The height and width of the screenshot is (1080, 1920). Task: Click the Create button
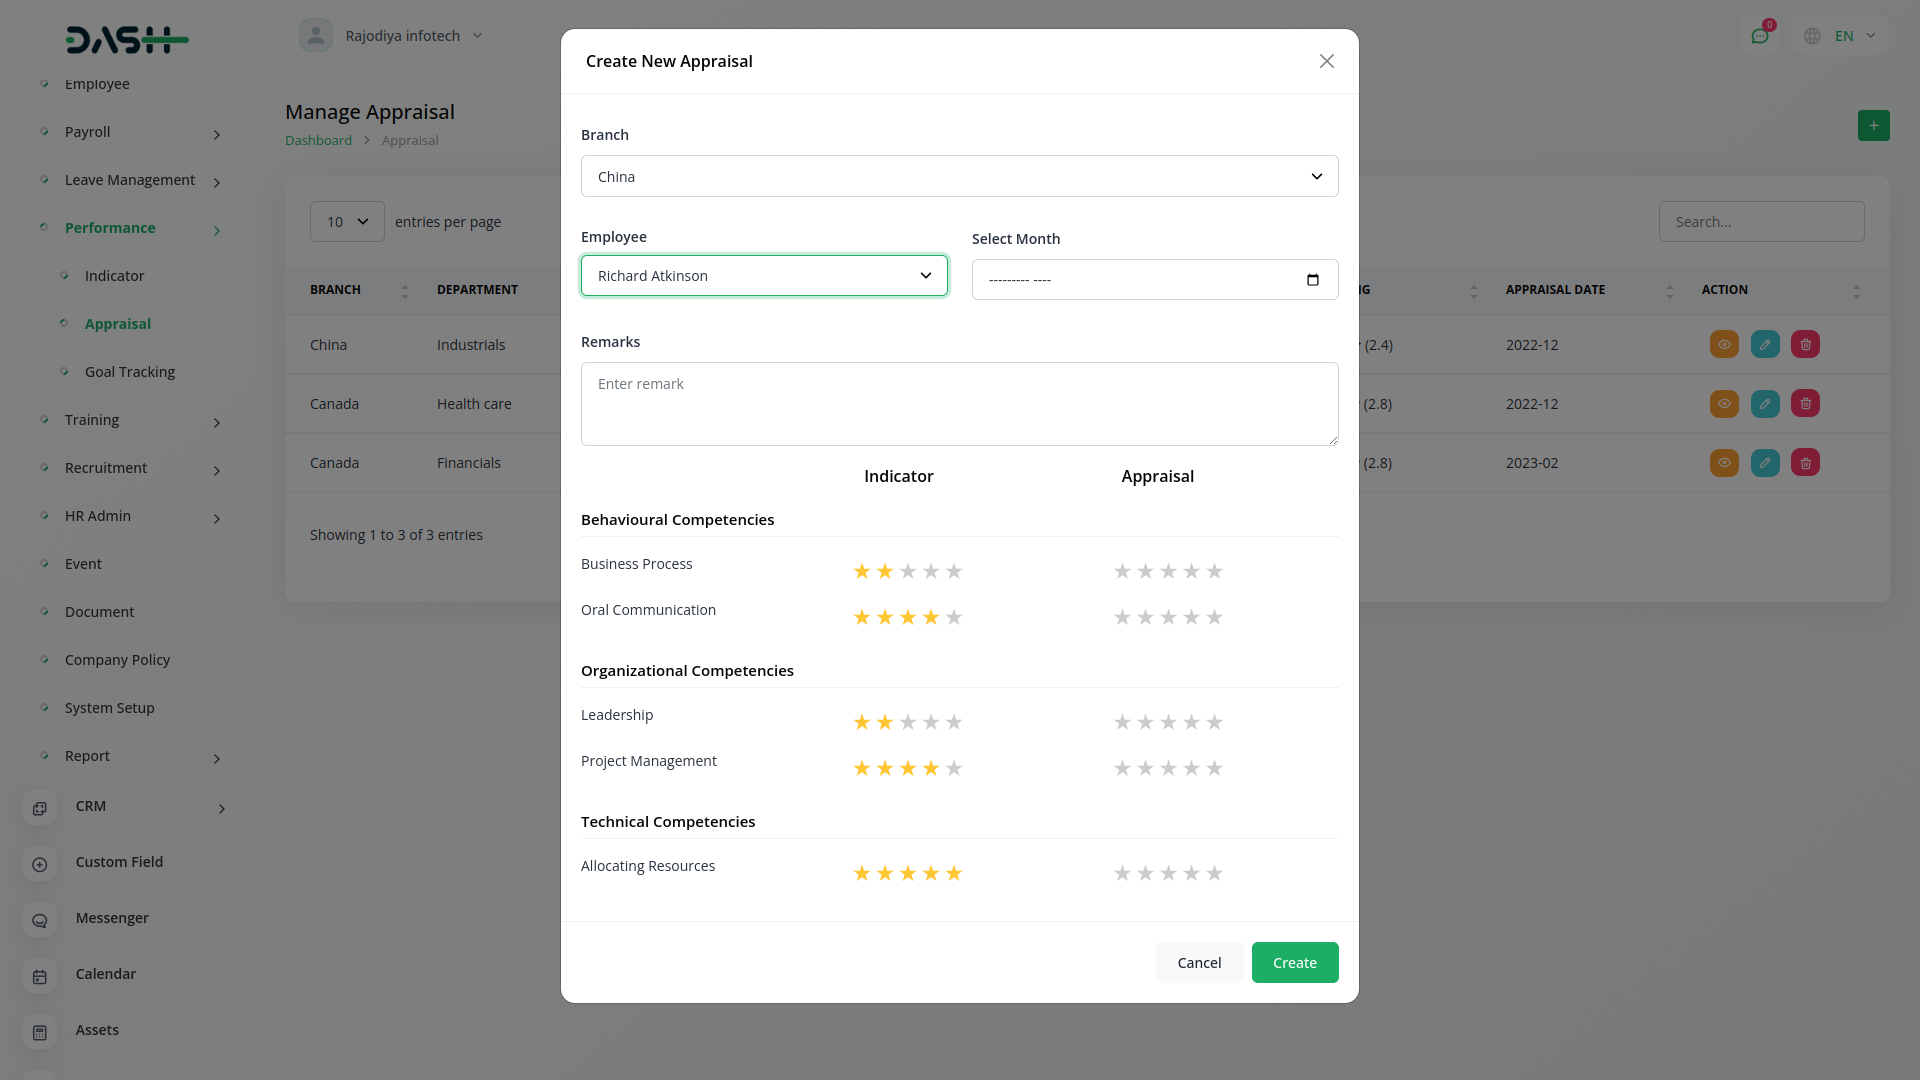(x=1294, y=963)
